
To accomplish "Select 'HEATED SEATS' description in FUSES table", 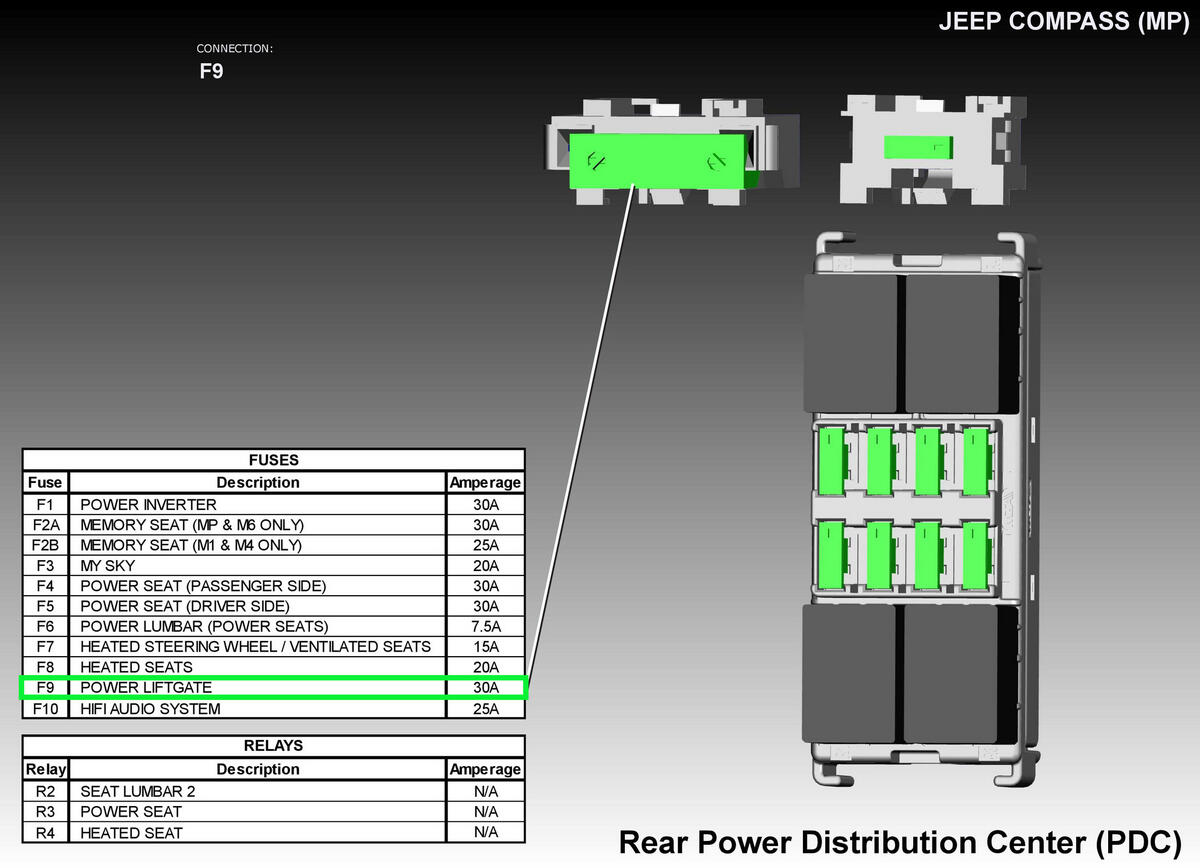I will point(136,667).
